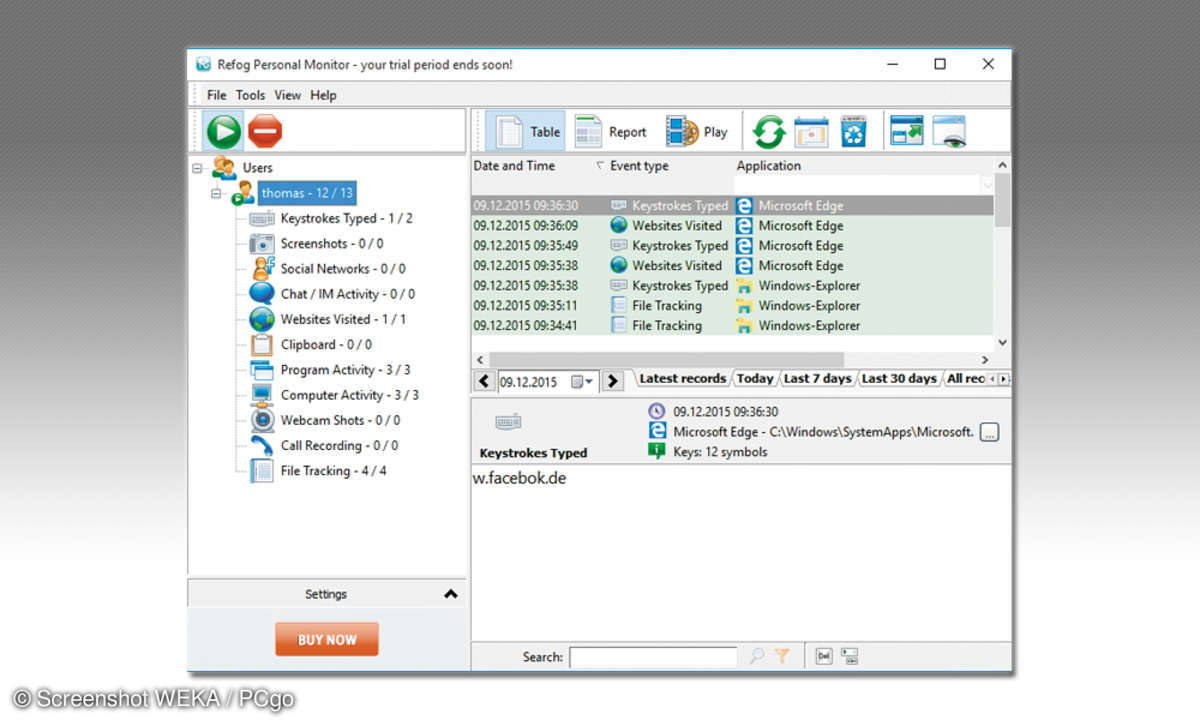Open the Settings panel header
This screenshot has width=1200, height=720.
click(x=327, y=594)
